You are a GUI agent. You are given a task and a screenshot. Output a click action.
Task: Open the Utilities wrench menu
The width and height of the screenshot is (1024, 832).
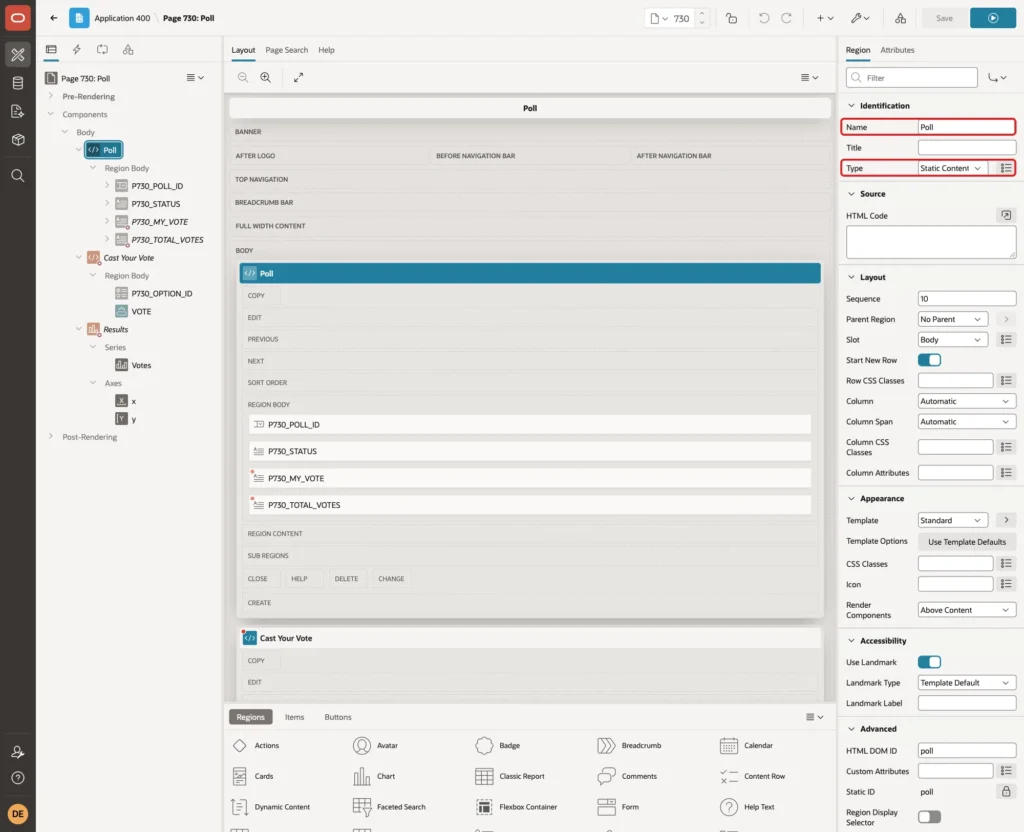[859, 18]
